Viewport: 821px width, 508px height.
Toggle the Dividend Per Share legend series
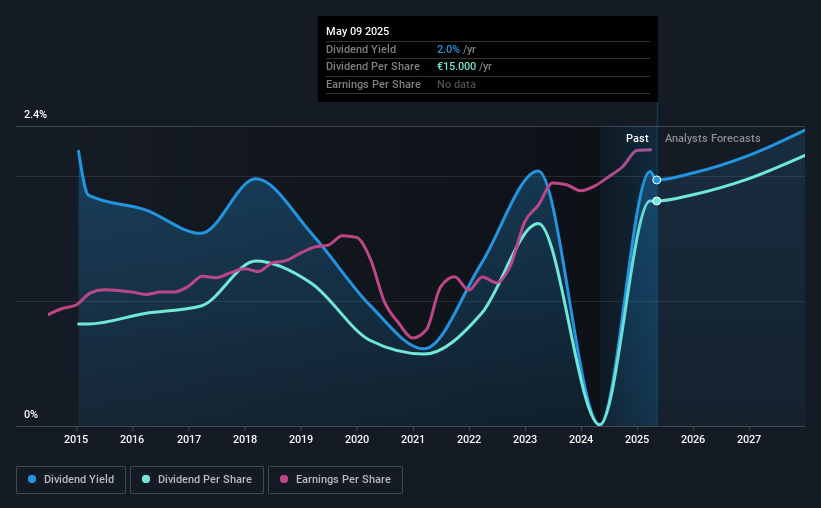pos(197,480)
